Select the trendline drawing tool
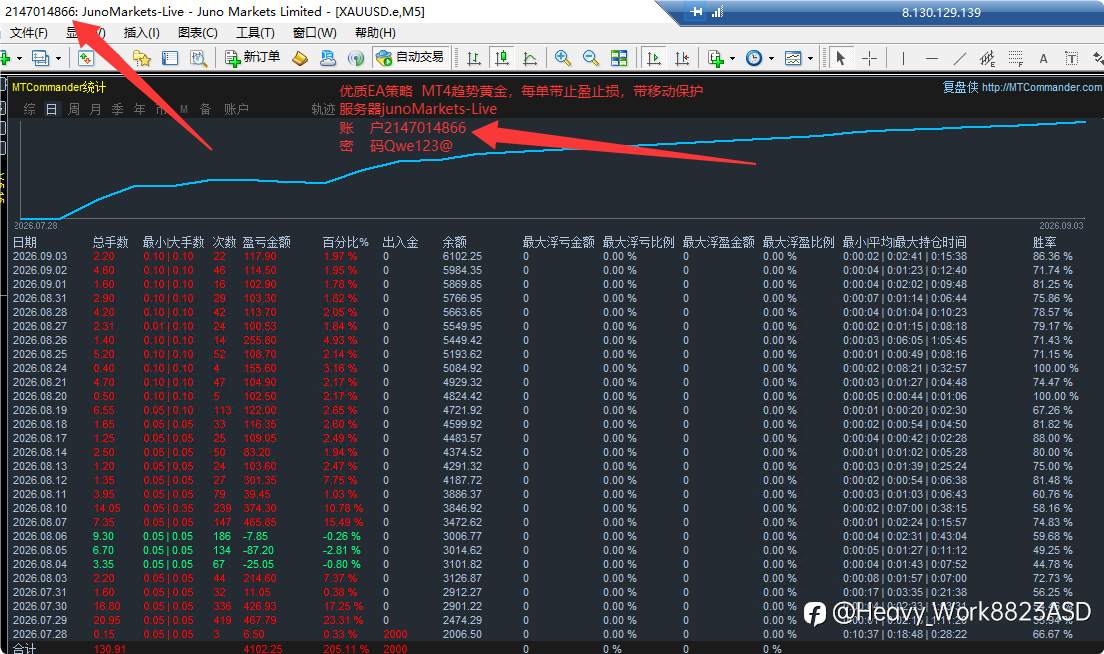This screenshot has width=1104, height=654. (x=960, y=58)
